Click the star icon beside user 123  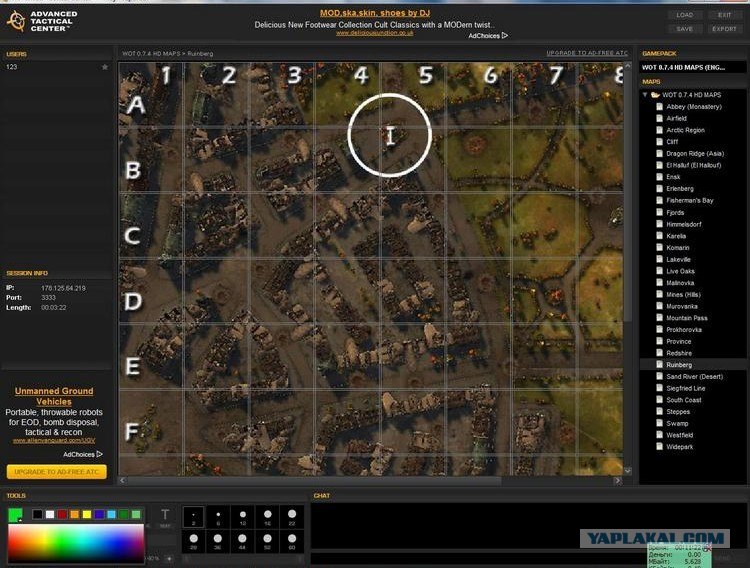[x=105, y=67]
